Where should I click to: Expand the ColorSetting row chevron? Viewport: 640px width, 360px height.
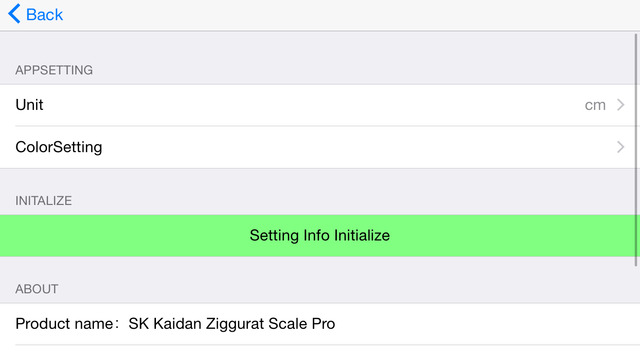[x=620, y=147]
